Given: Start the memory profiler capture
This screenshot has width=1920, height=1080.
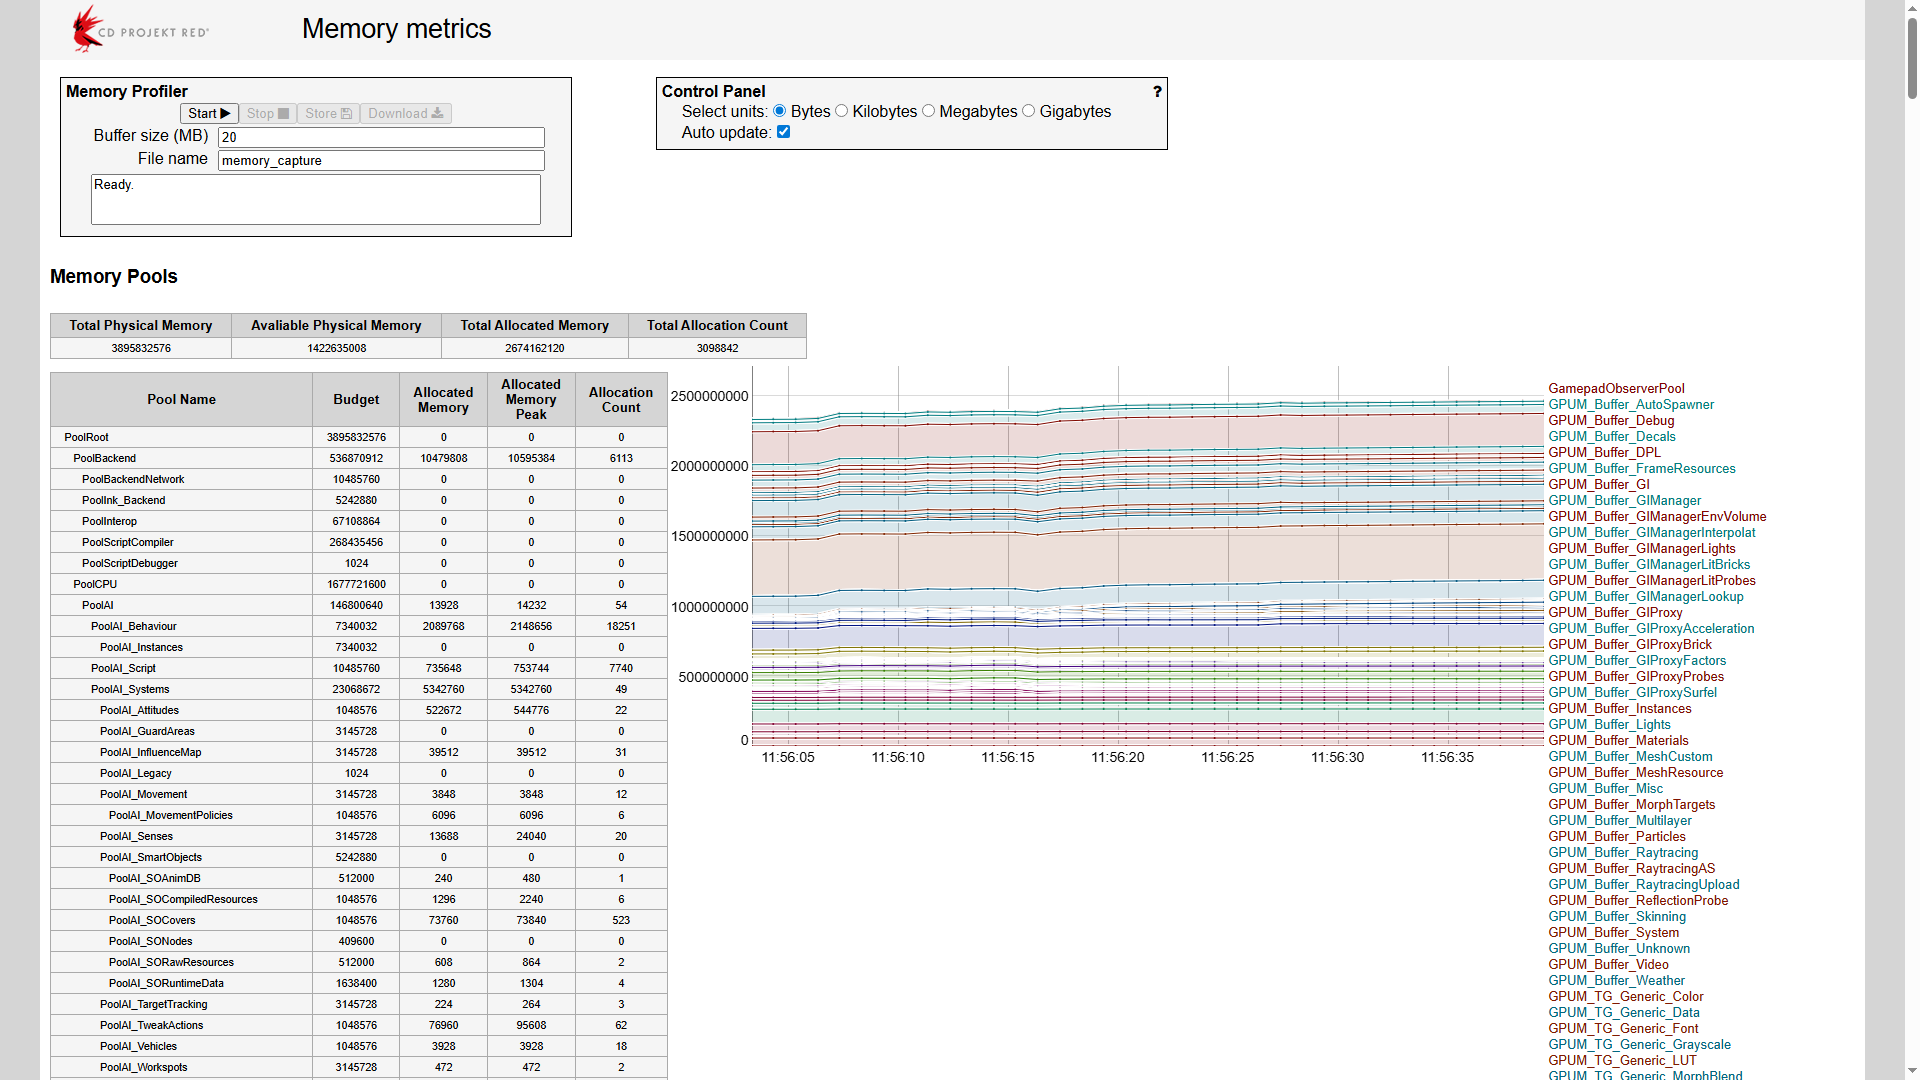Looking at the screenshot, I should [x=209, y=114].
